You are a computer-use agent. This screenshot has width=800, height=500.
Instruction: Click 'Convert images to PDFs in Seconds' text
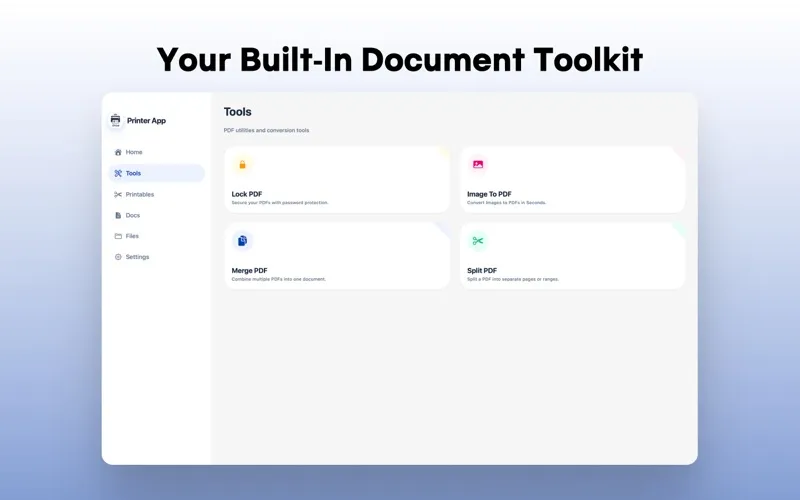[x=507, y=203]
